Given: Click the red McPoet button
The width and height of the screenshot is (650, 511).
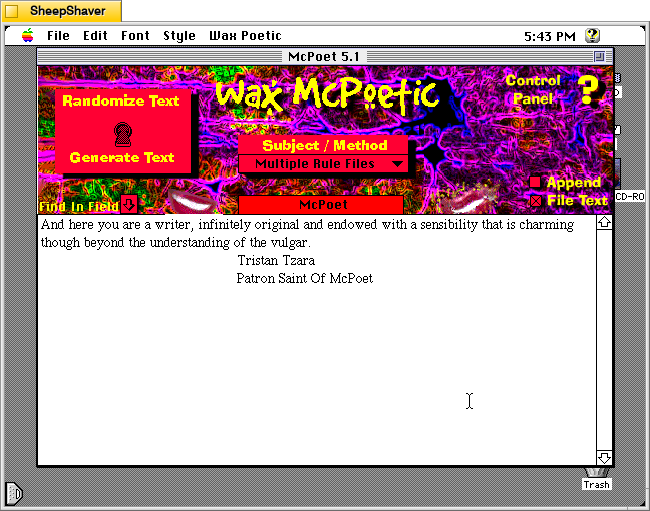Looking at the screenshot, I should [x=321, y=205].
